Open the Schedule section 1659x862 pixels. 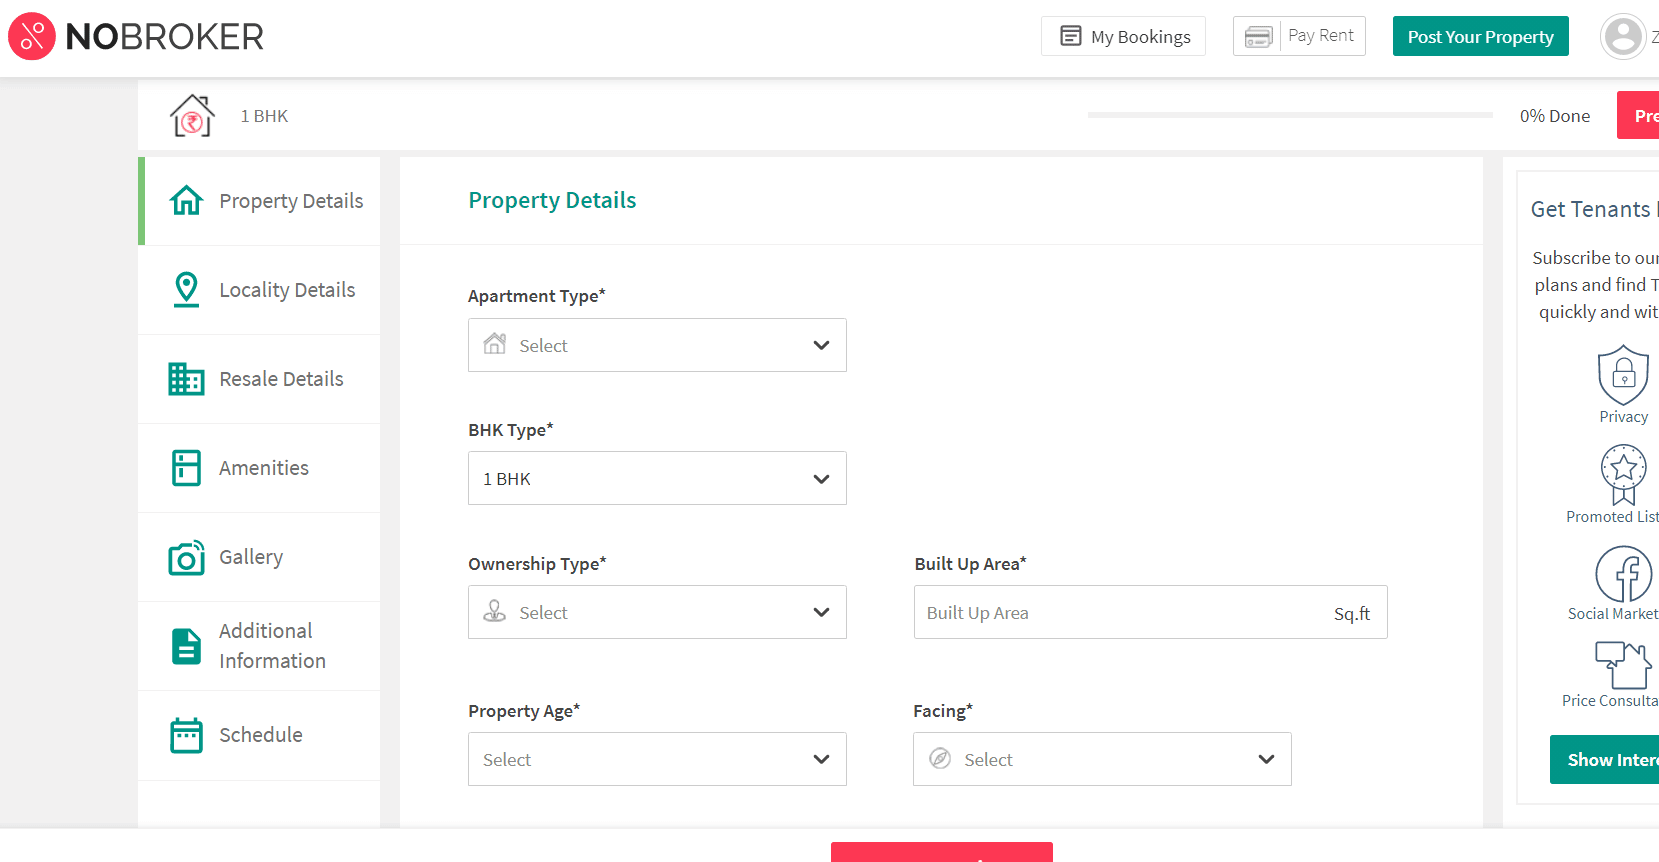point(260,735)
